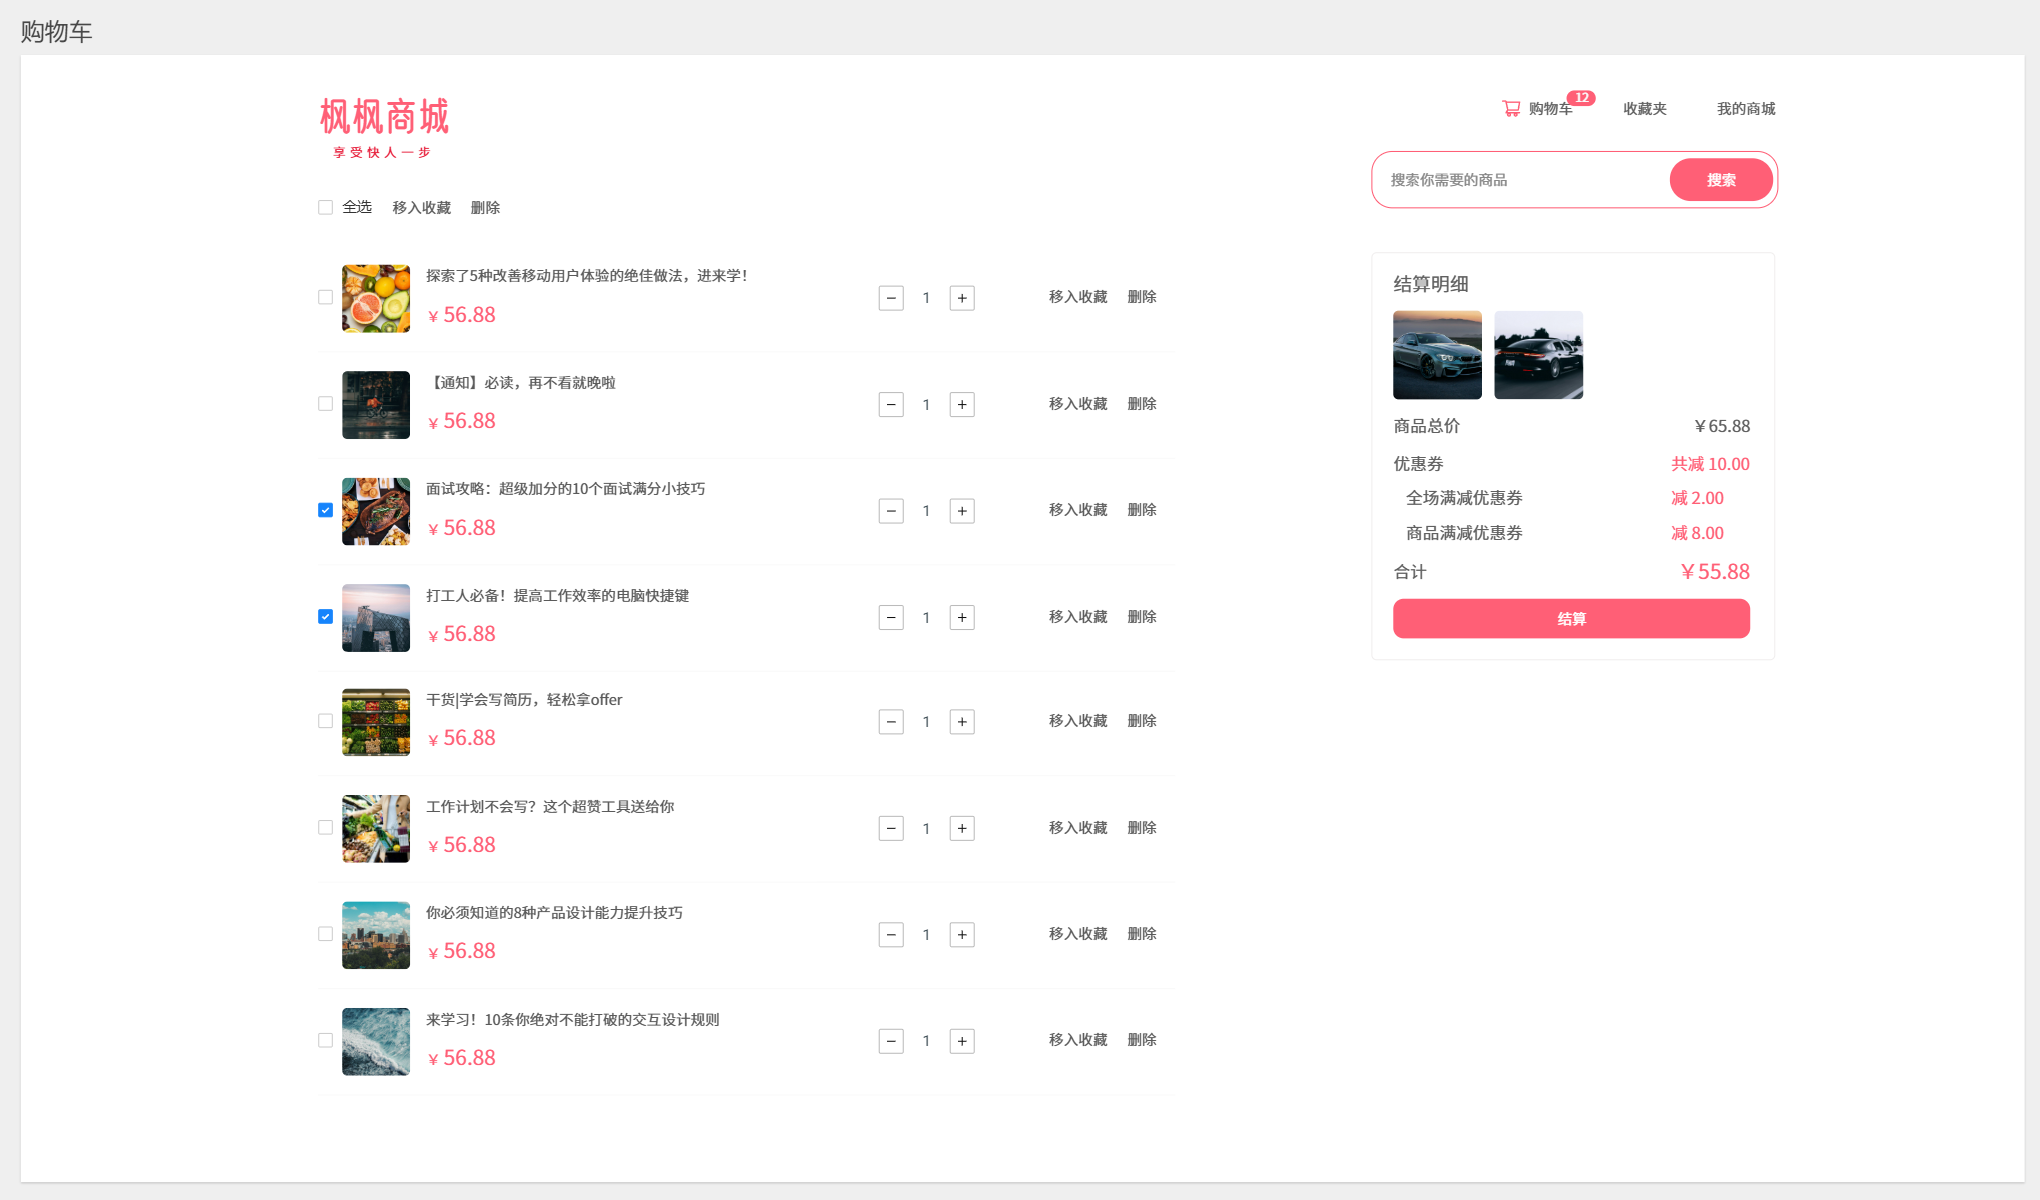Click the black sports car thumbnail
Viewport: 2040px width, 1200px height.
click(1537, 355)
